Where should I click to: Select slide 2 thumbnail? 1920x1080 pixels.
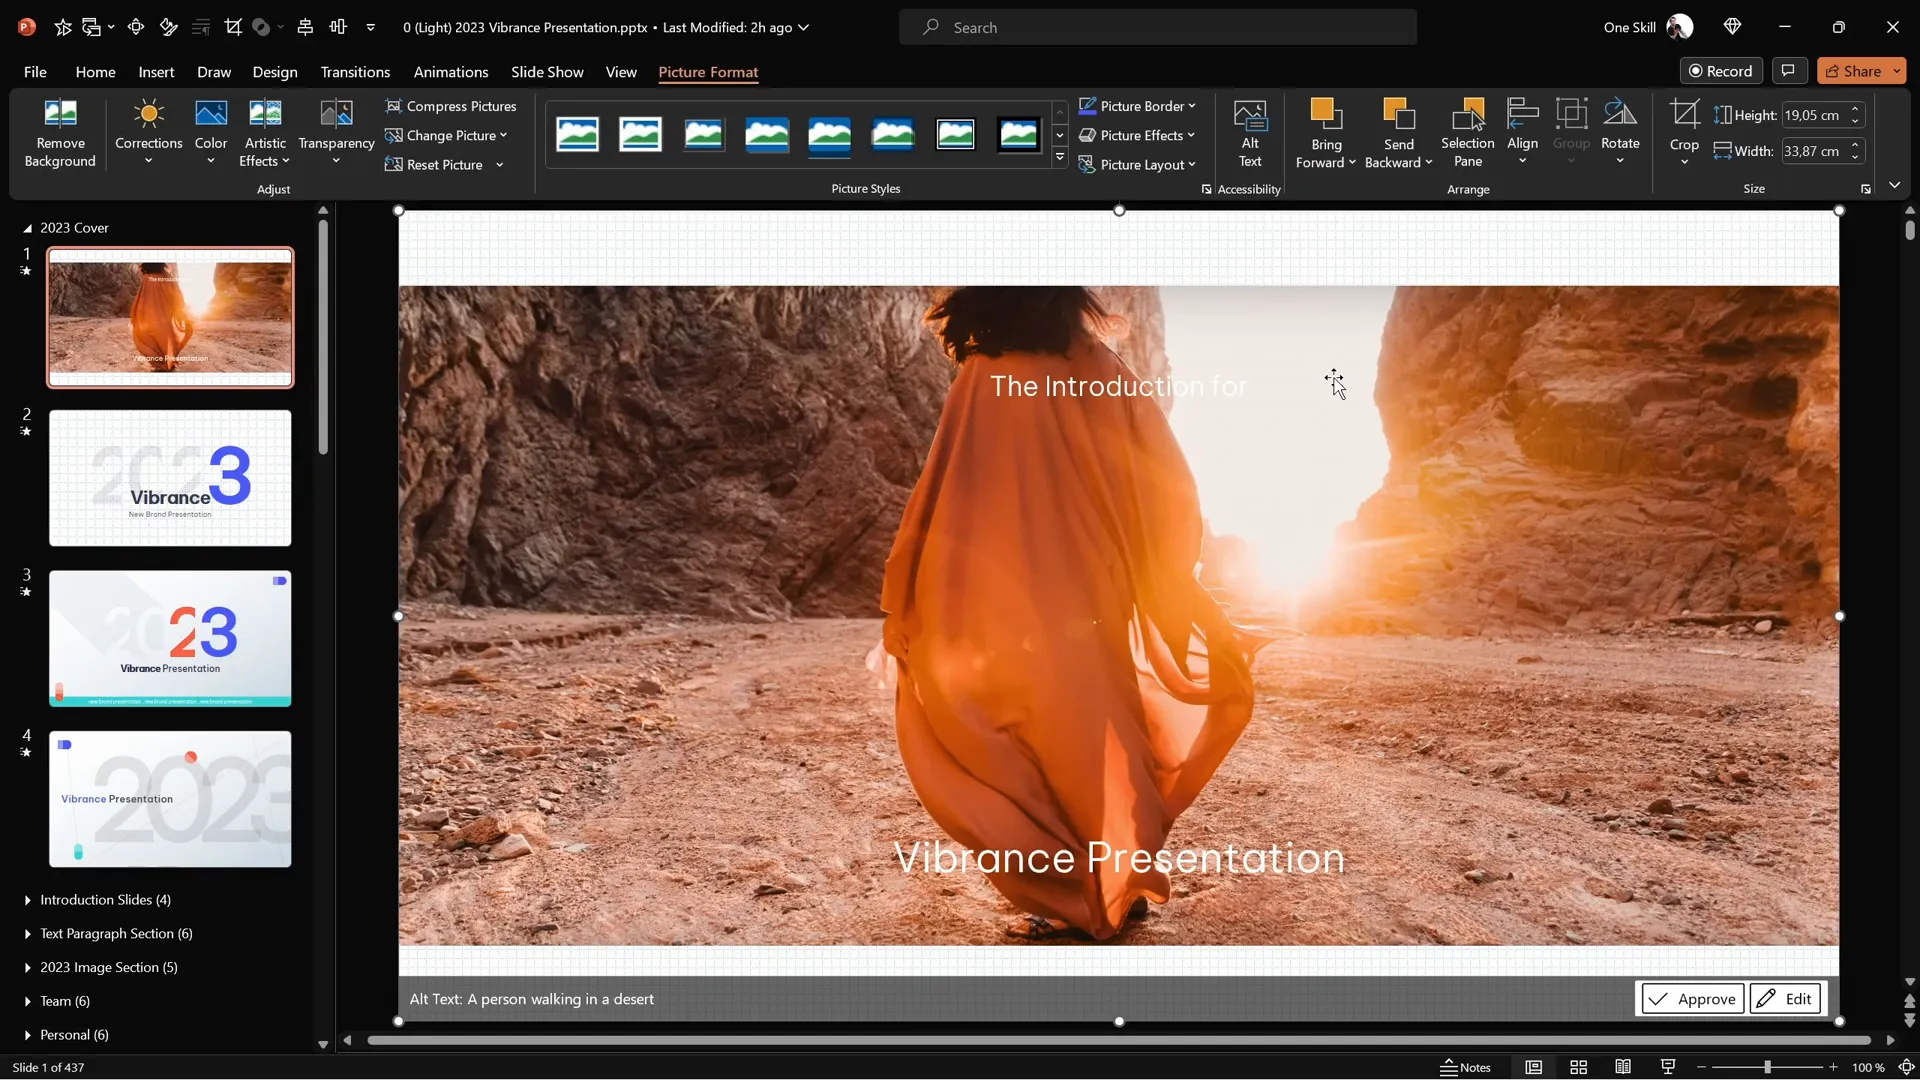pyautogui.click(x=170, y=478)
